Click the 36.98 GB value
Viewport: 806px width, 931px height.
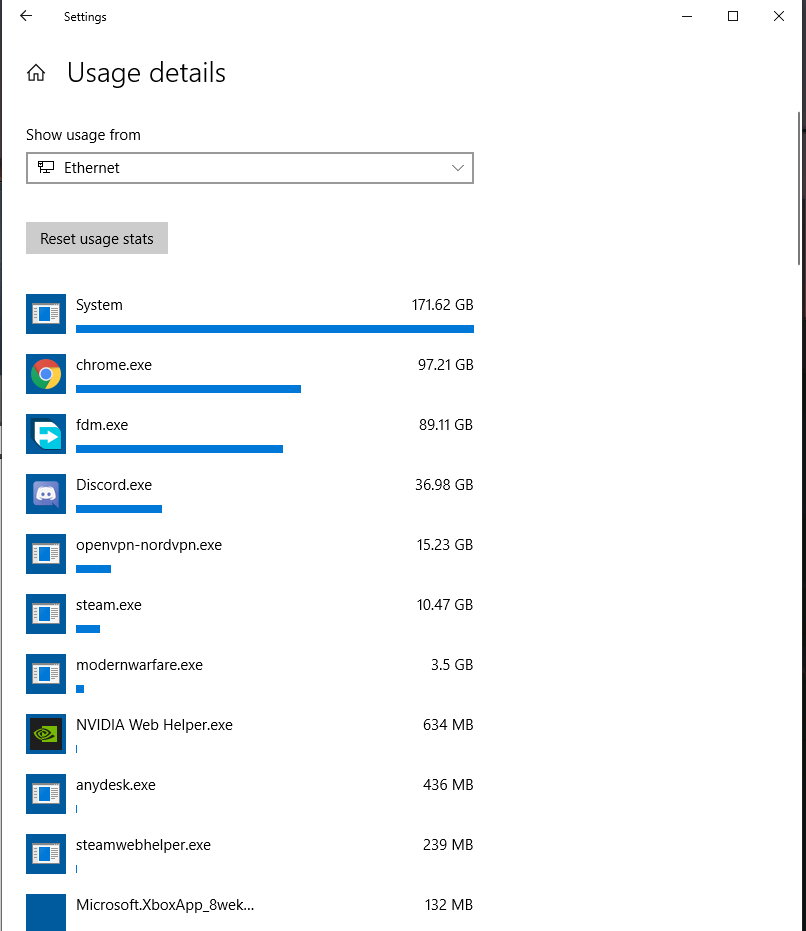[444, 484]
